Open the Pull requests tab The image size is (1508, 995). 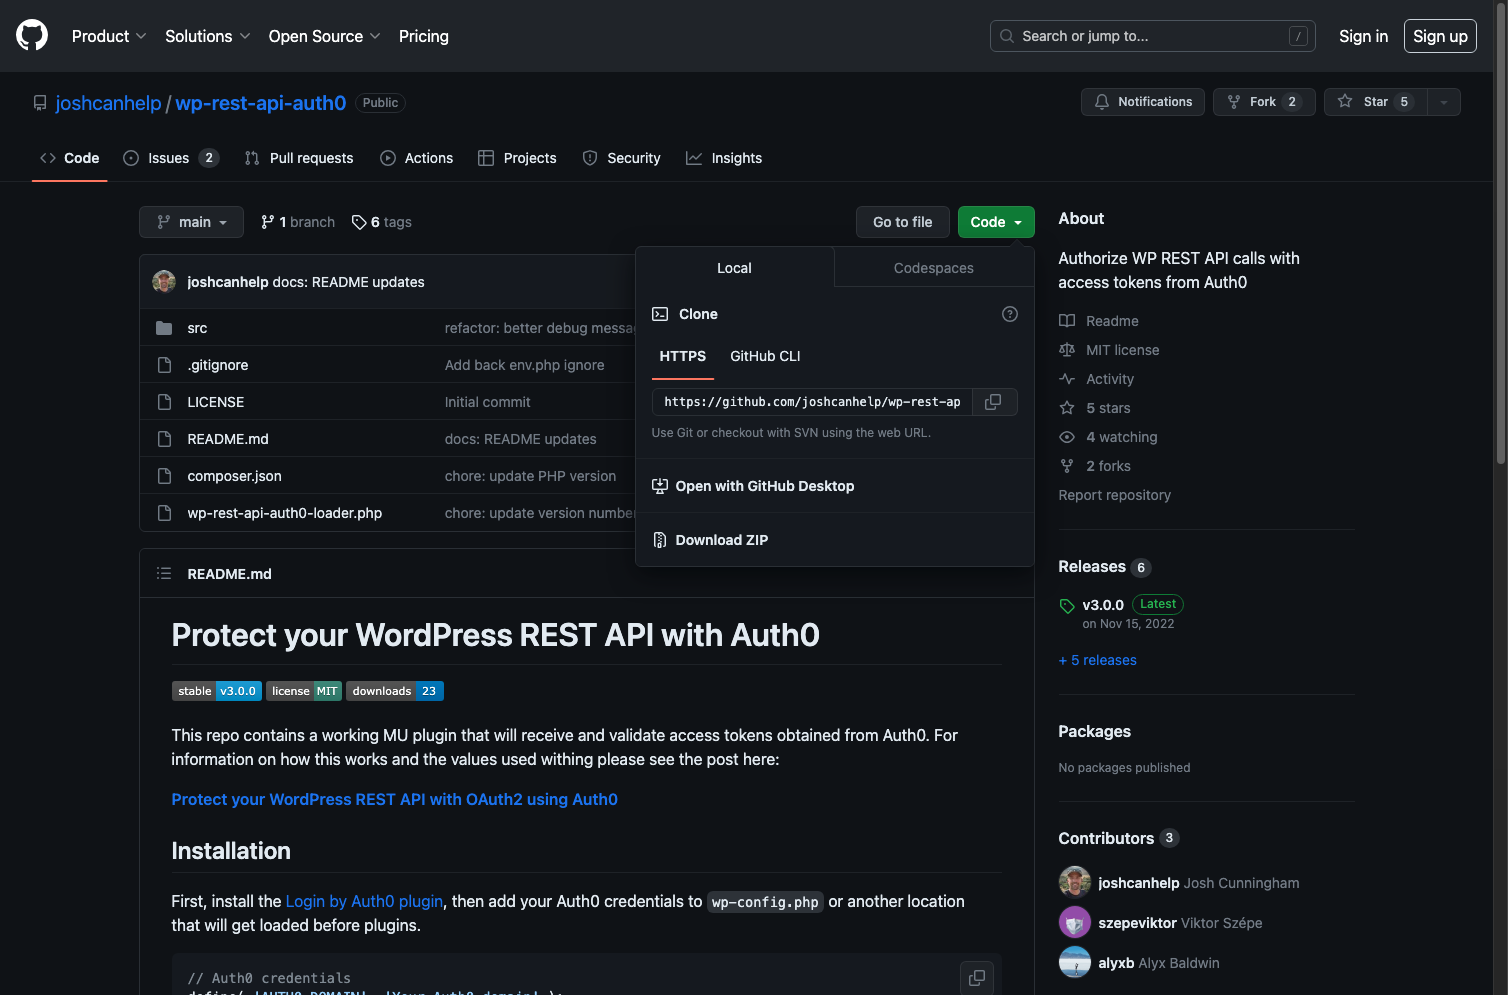tap(299, 158)
